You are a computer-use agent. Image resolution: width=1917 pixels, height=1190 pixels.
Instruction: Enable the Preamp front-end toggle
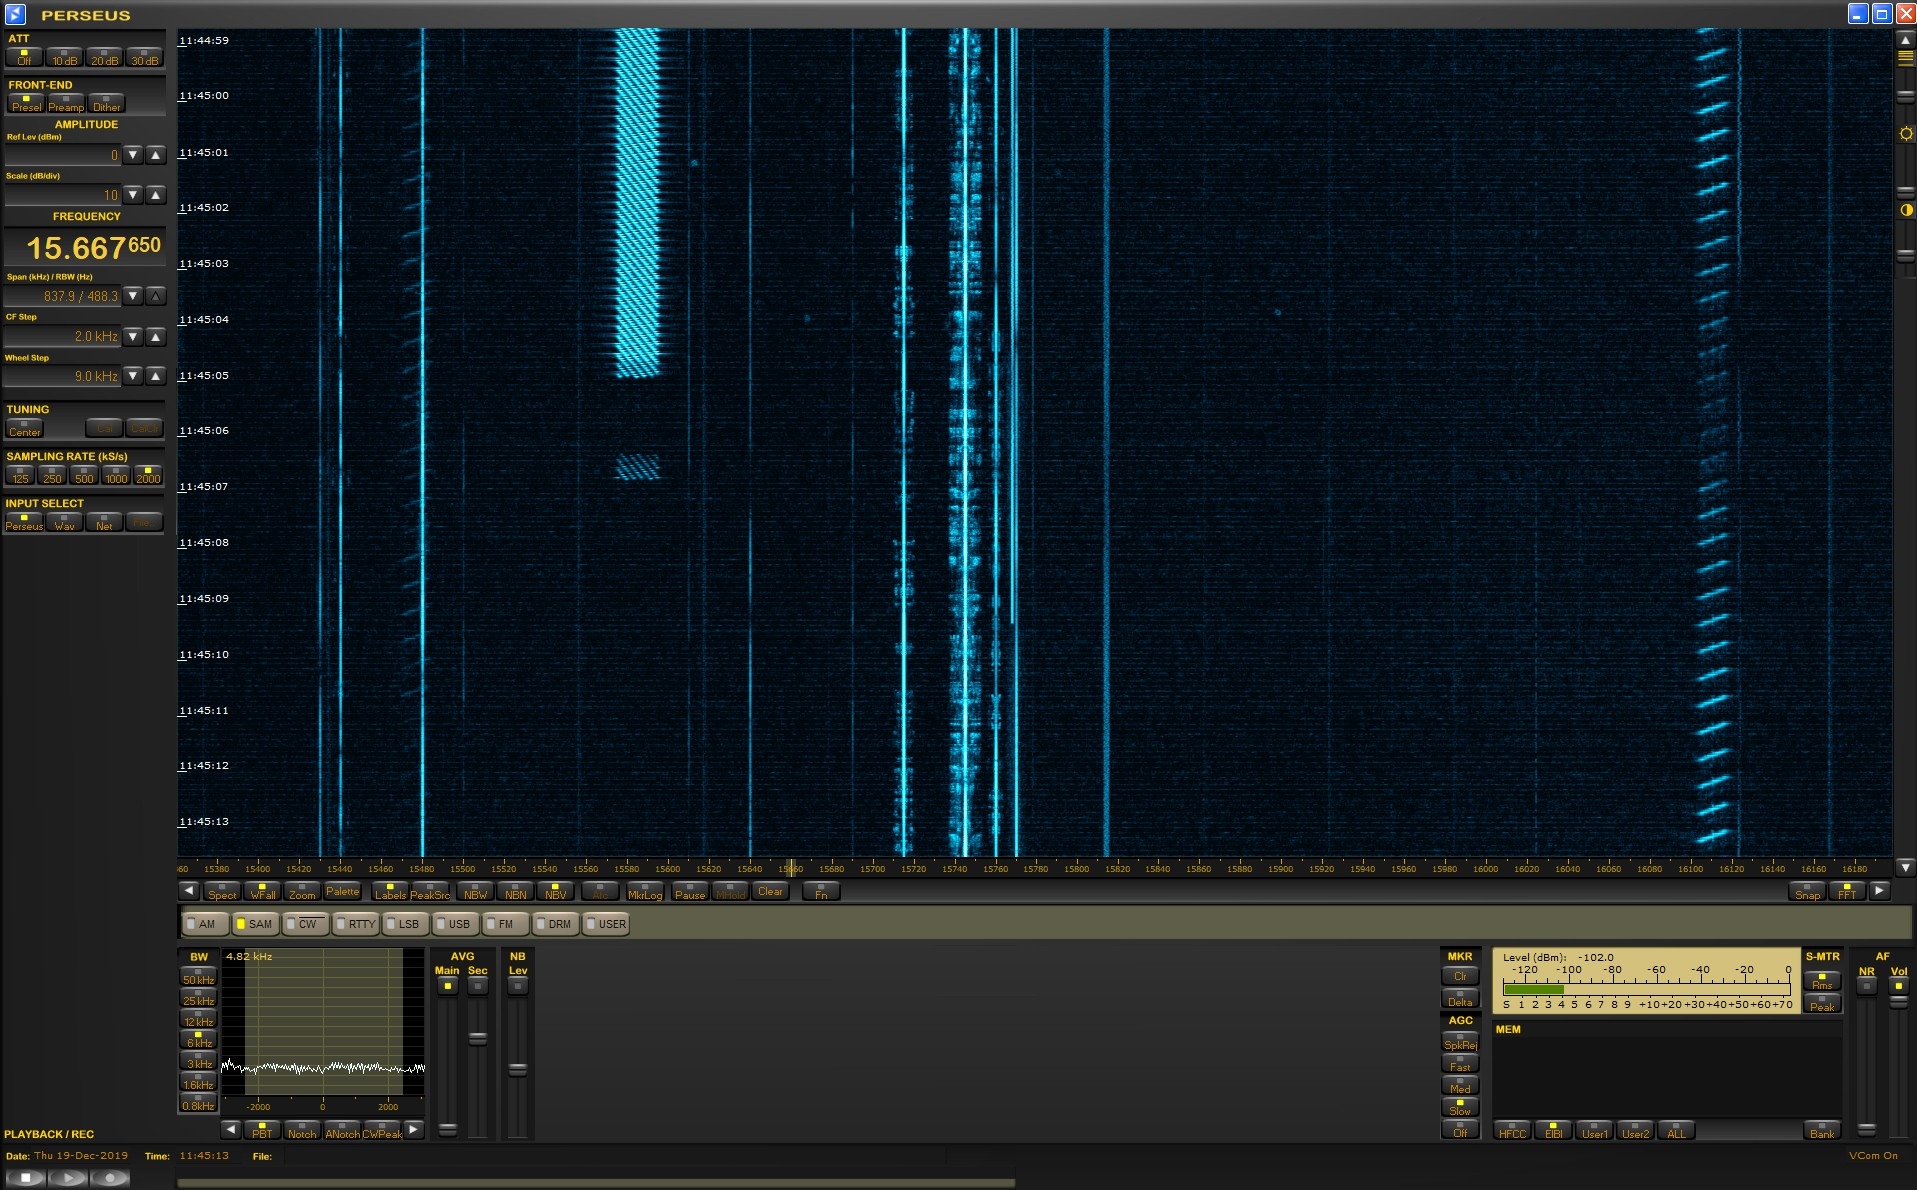click(66, 103)
